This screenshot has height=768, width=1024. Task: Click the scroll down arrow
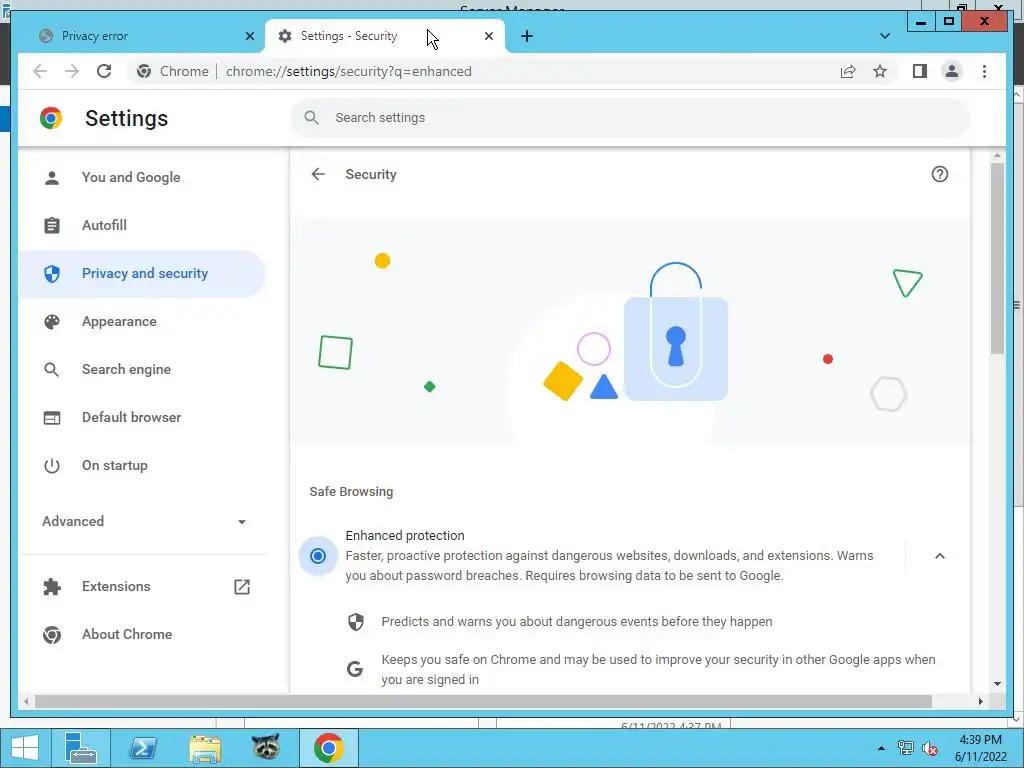tap(997, 684)
